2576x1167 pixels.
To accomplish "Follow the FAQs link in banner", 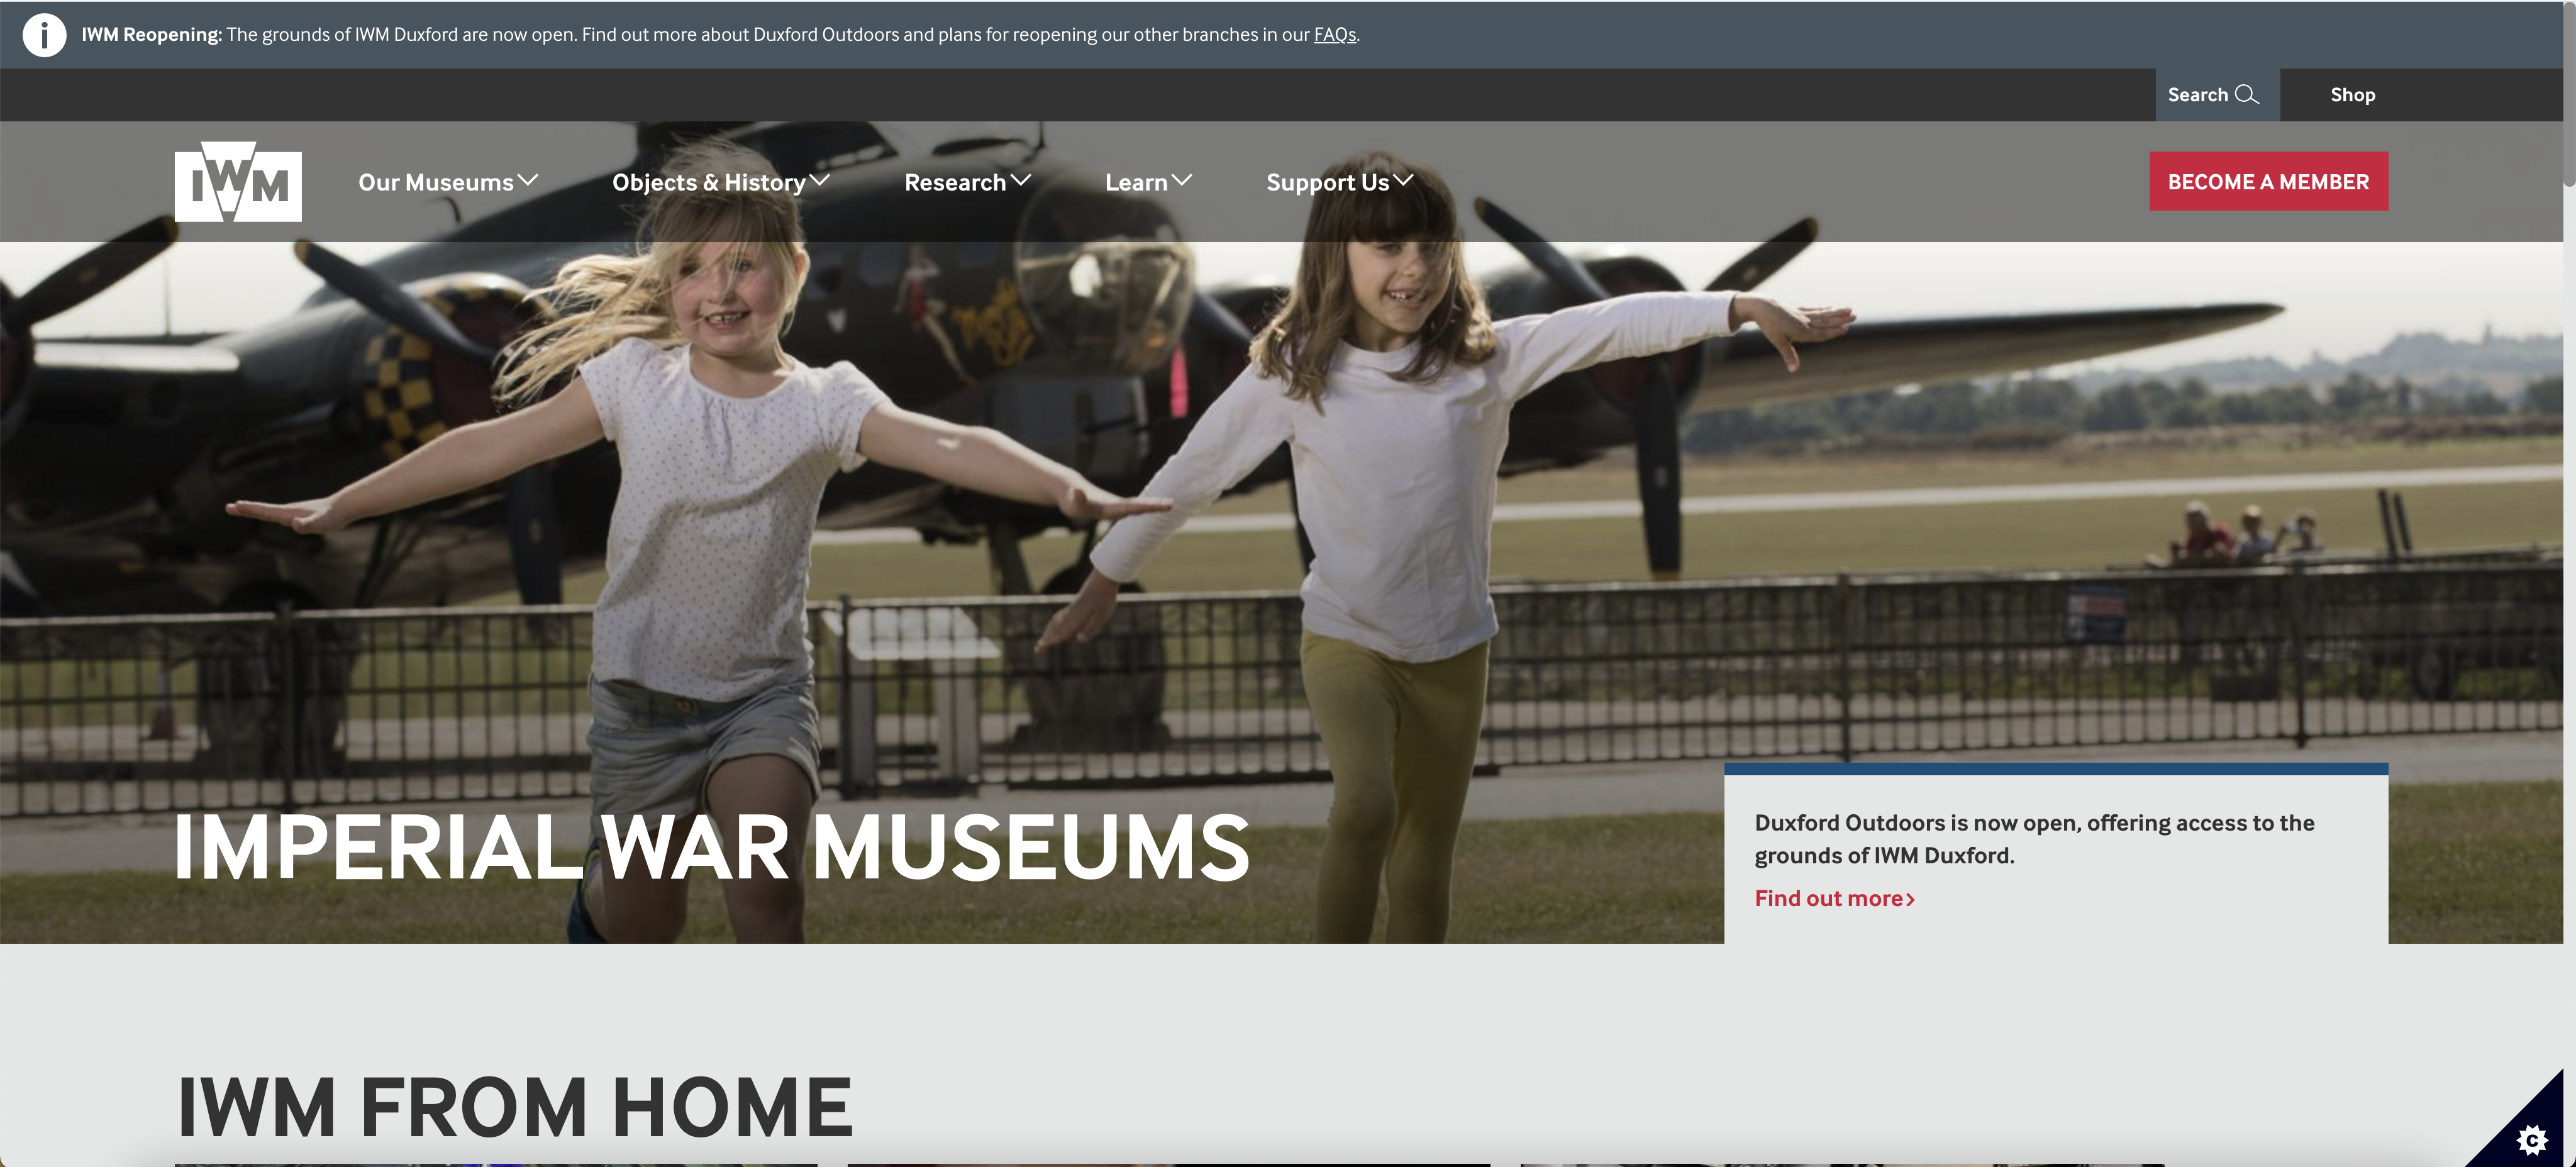I will [x=1334, y=35].
